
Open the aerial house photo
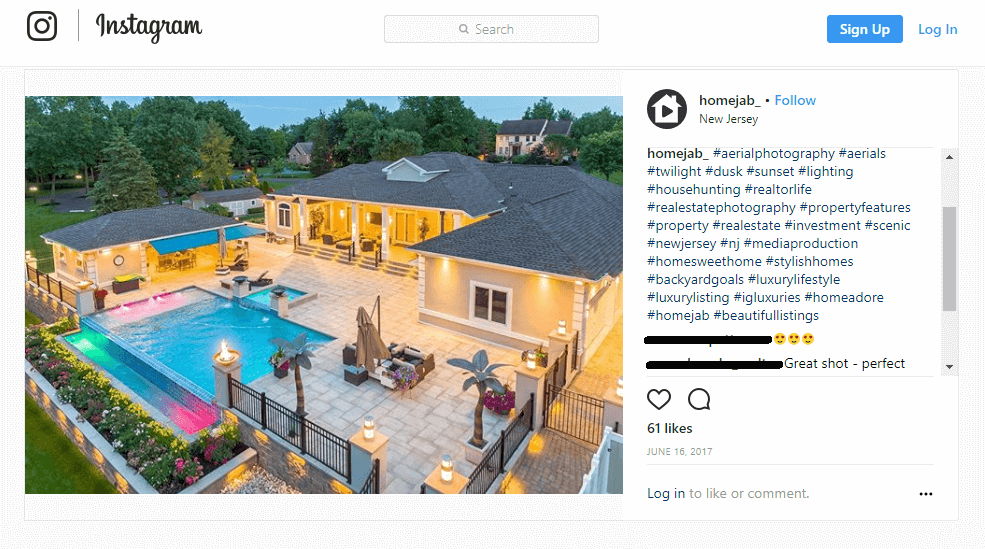coord(324,295)
